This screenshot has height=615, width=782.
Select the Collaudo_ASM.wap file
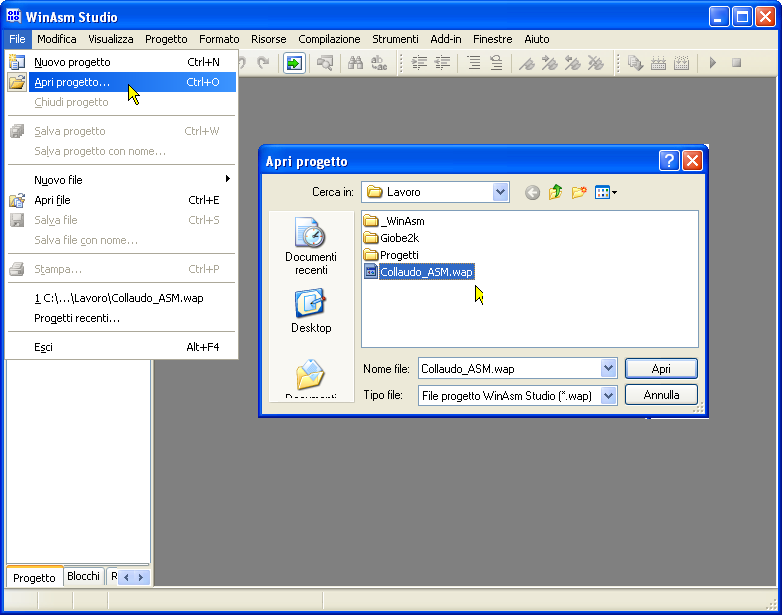(419, 272)
